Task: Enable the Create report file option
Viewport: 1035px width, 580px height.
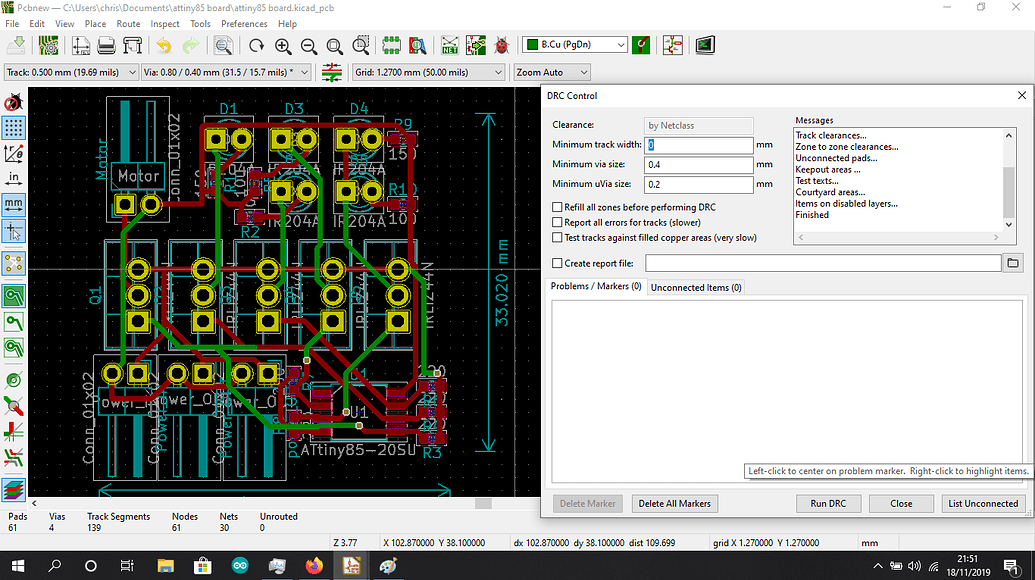Action: tap(556, 262)
